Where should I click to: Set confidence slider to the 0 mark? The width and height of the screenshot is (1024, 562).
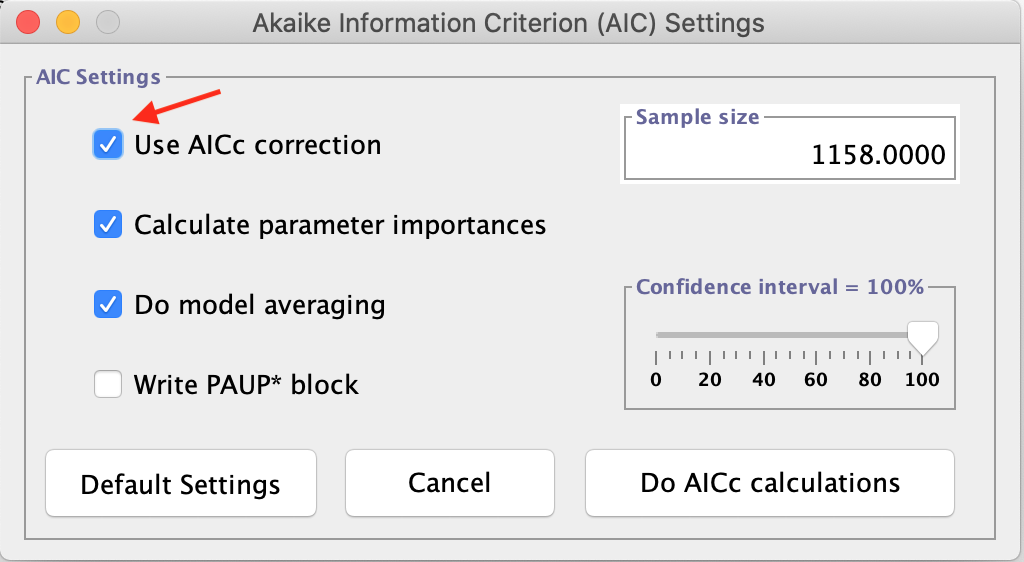[x=656, y=335]
